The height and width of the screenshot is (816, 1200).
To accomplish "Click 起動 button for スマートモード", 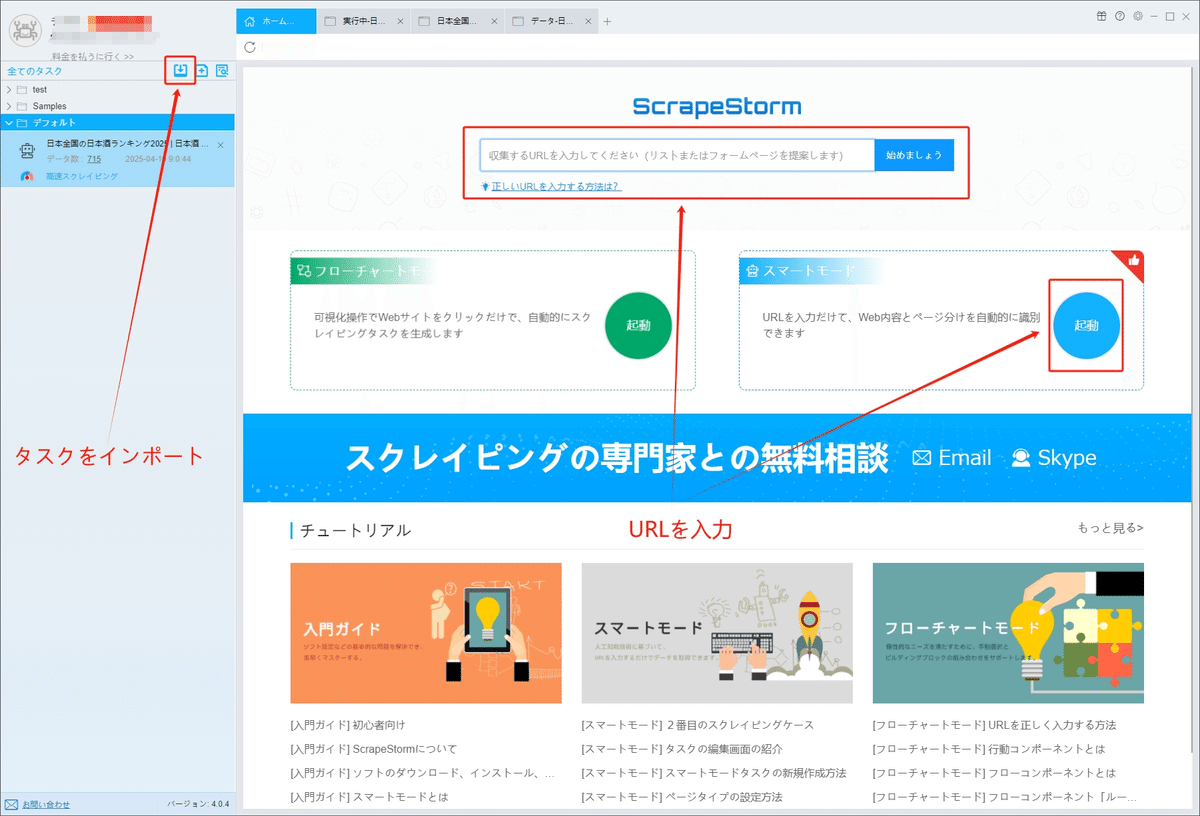I will click(x=1086, y=325).
